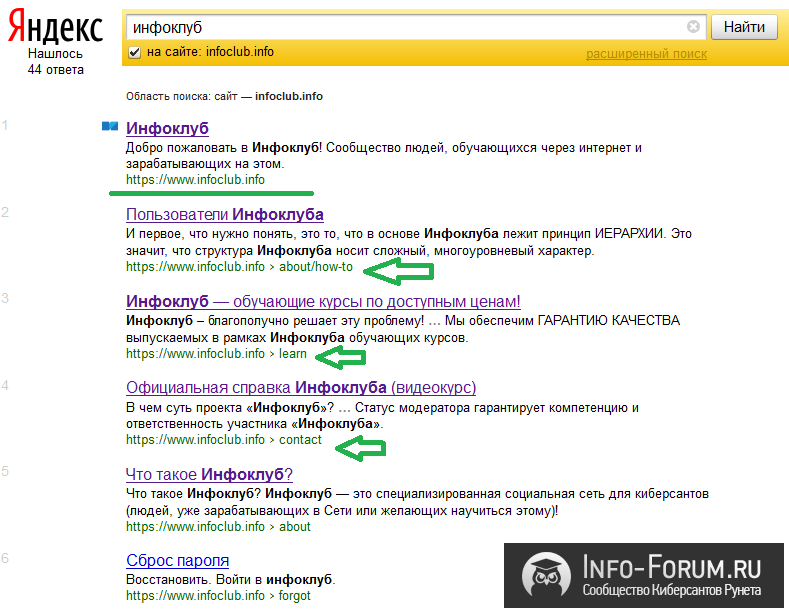Open 'Пользователи Инфоклуба' result
The image size is (789, 613).
point(224,215)
